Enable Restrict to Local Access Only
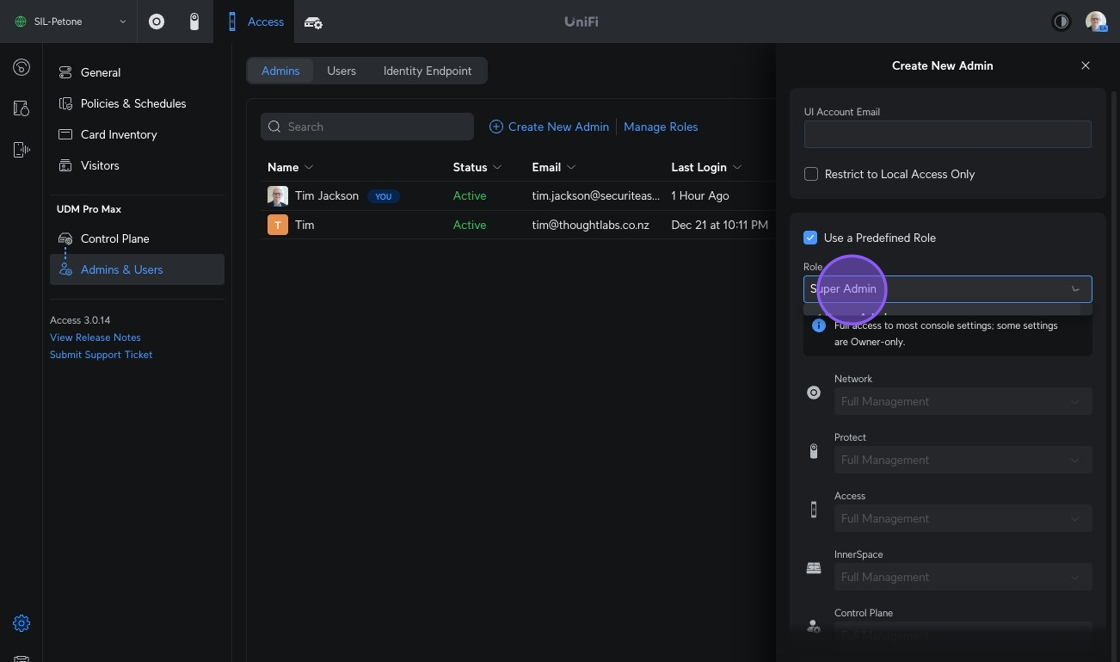The width and height of the screenshot is (1120, 662). coord(811,174)
